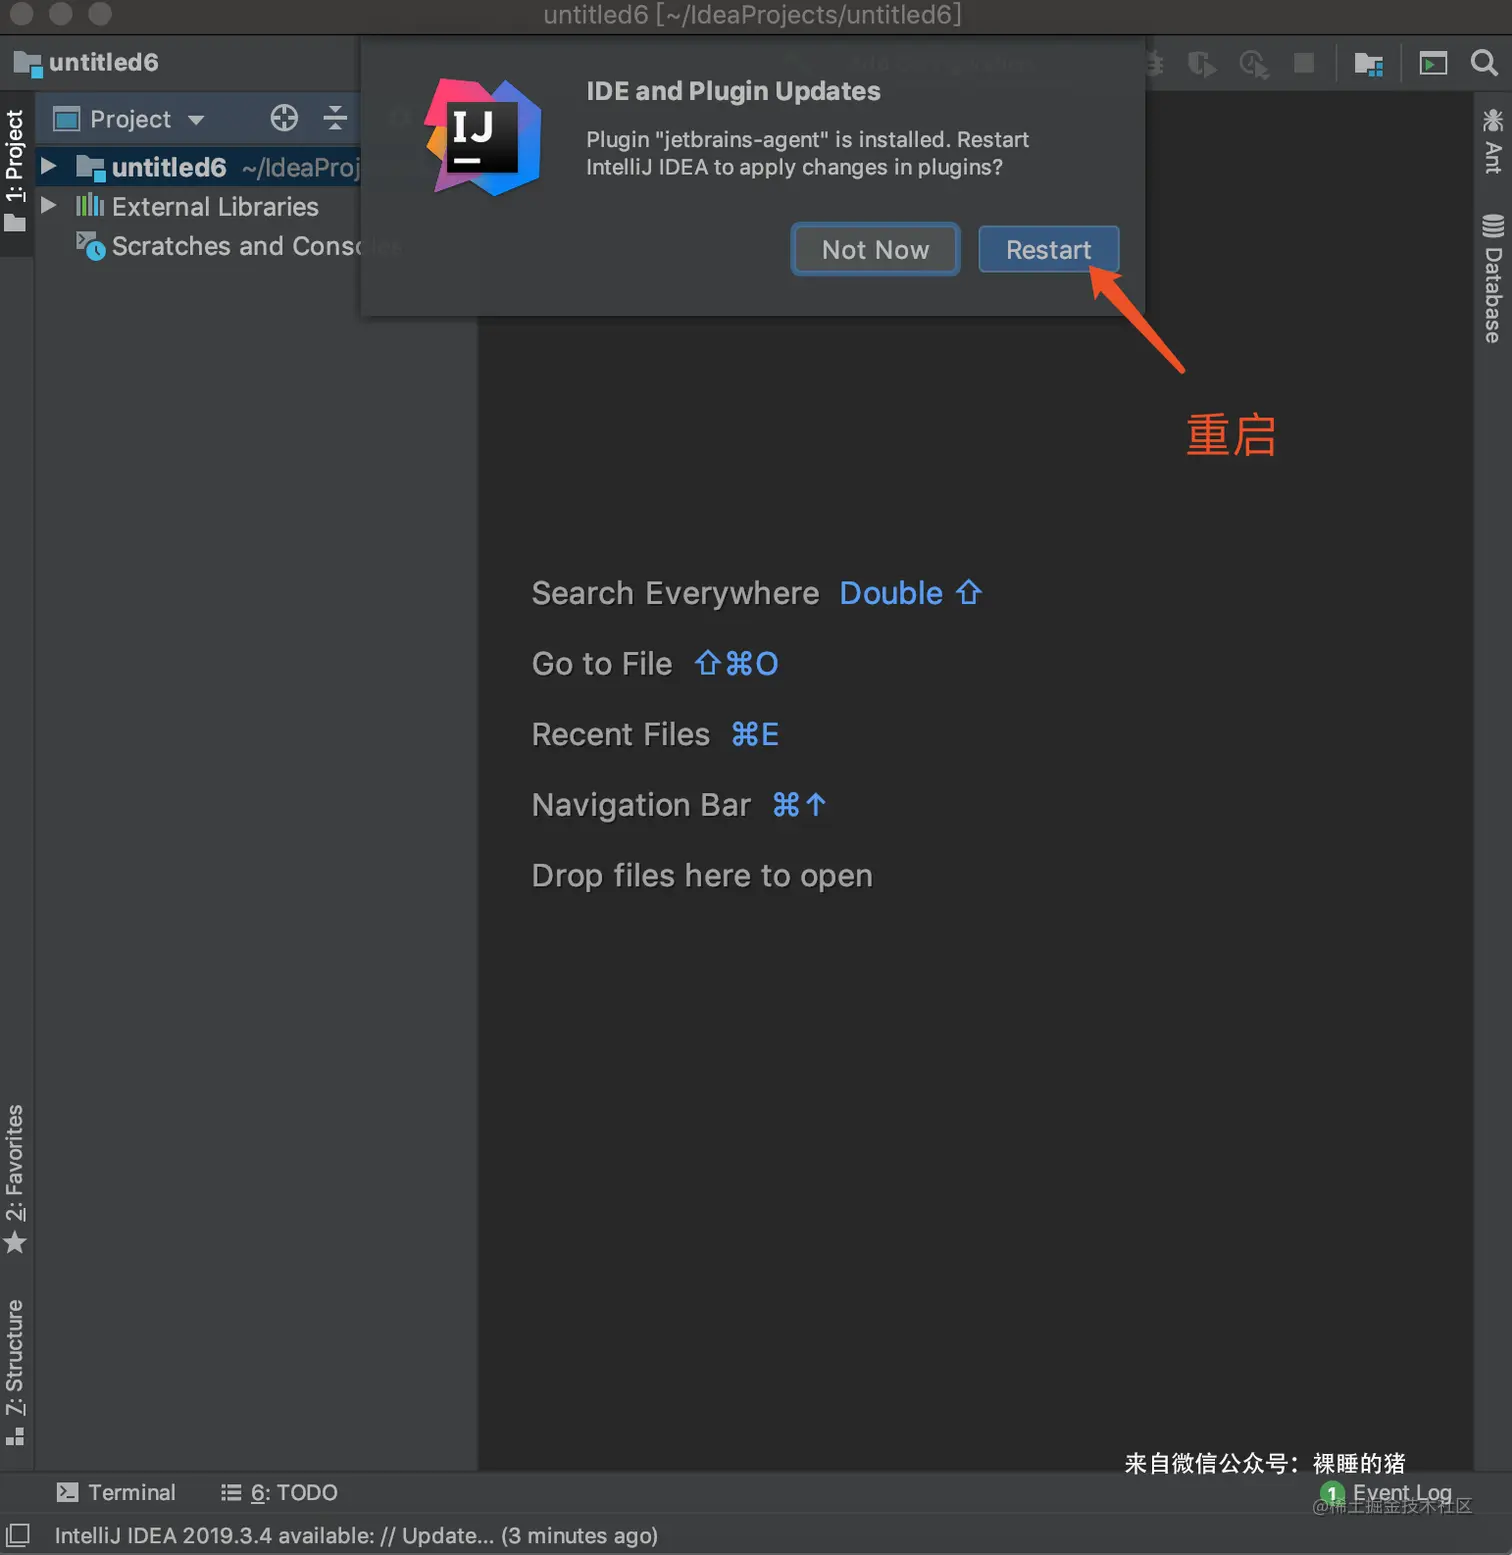Click Run with Coverage toolbar icon
Screen dimensions: 1512x1555
click(1202, 65)
